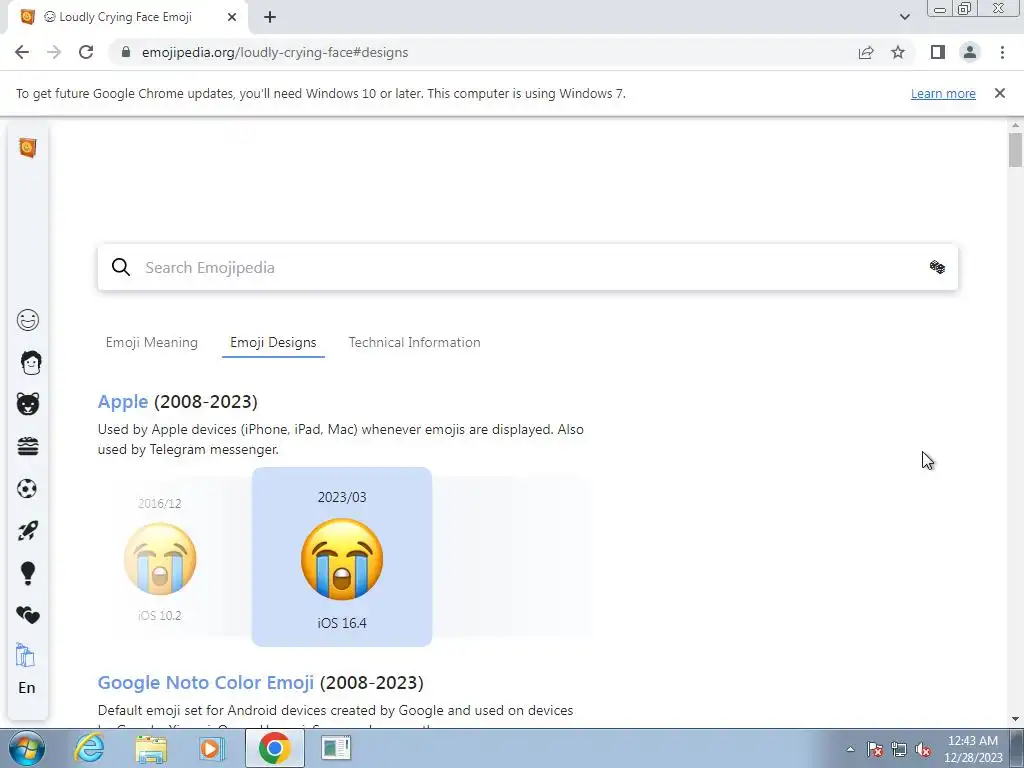Open the Chrome three-dot menu
The height and width of the screenshot is (768, 1024).
coord(1002,52)
